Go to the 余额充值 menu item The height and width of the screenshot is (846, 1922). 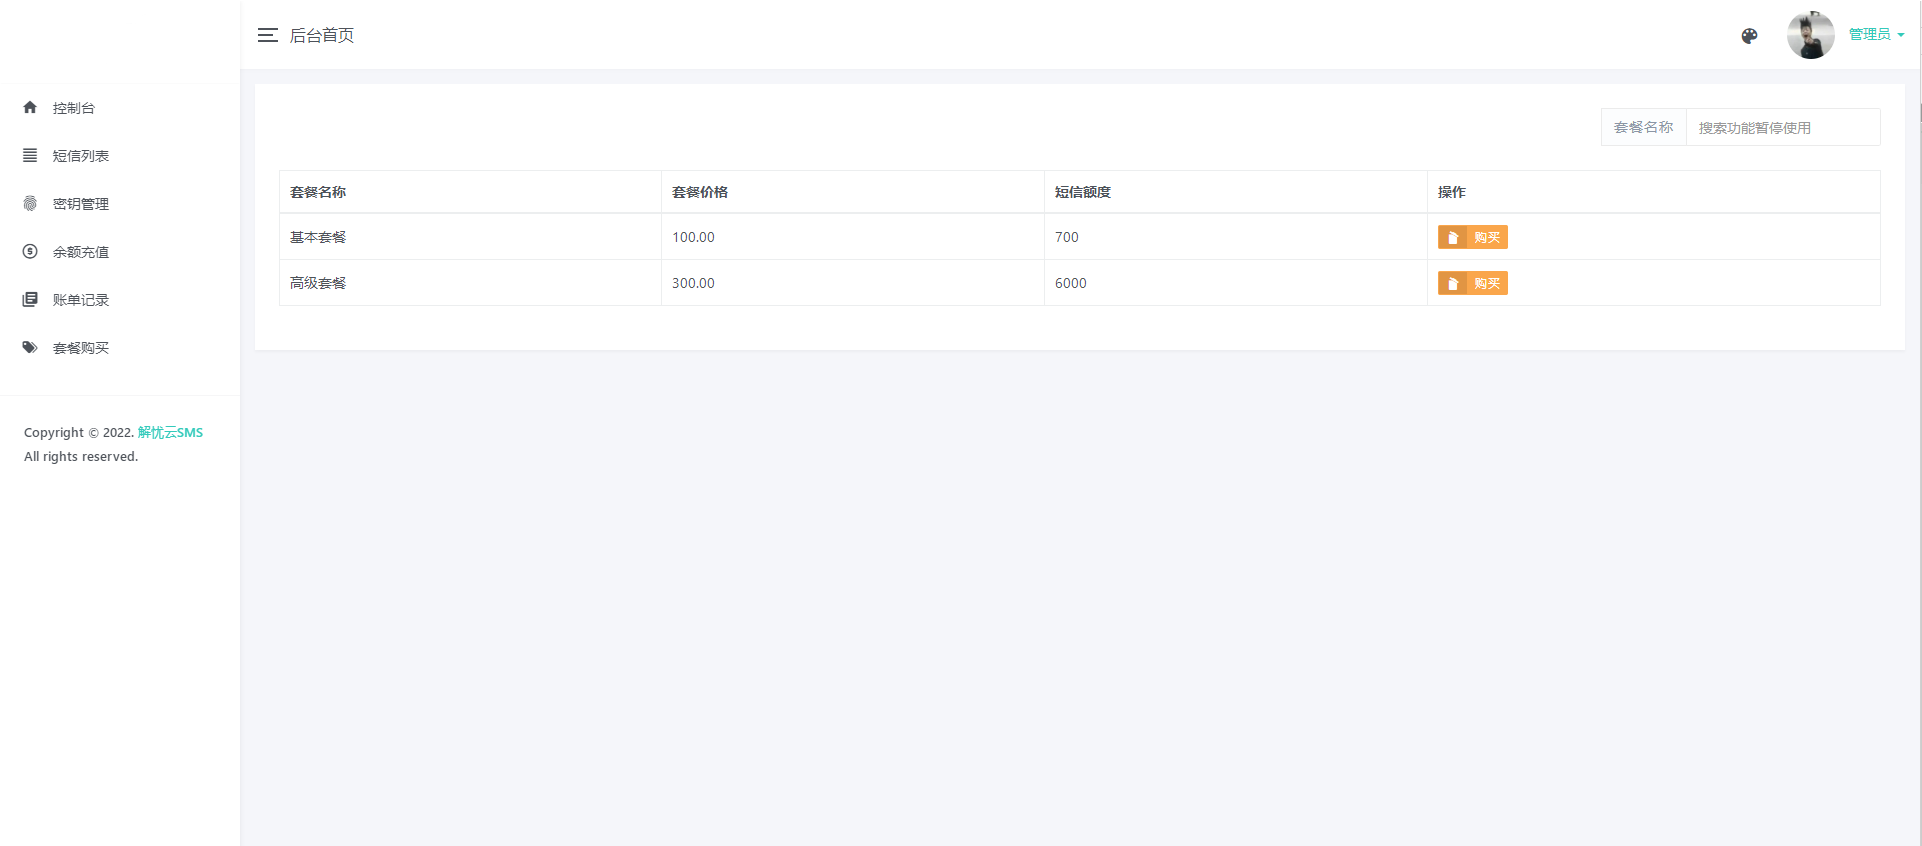tap(81, 252)
